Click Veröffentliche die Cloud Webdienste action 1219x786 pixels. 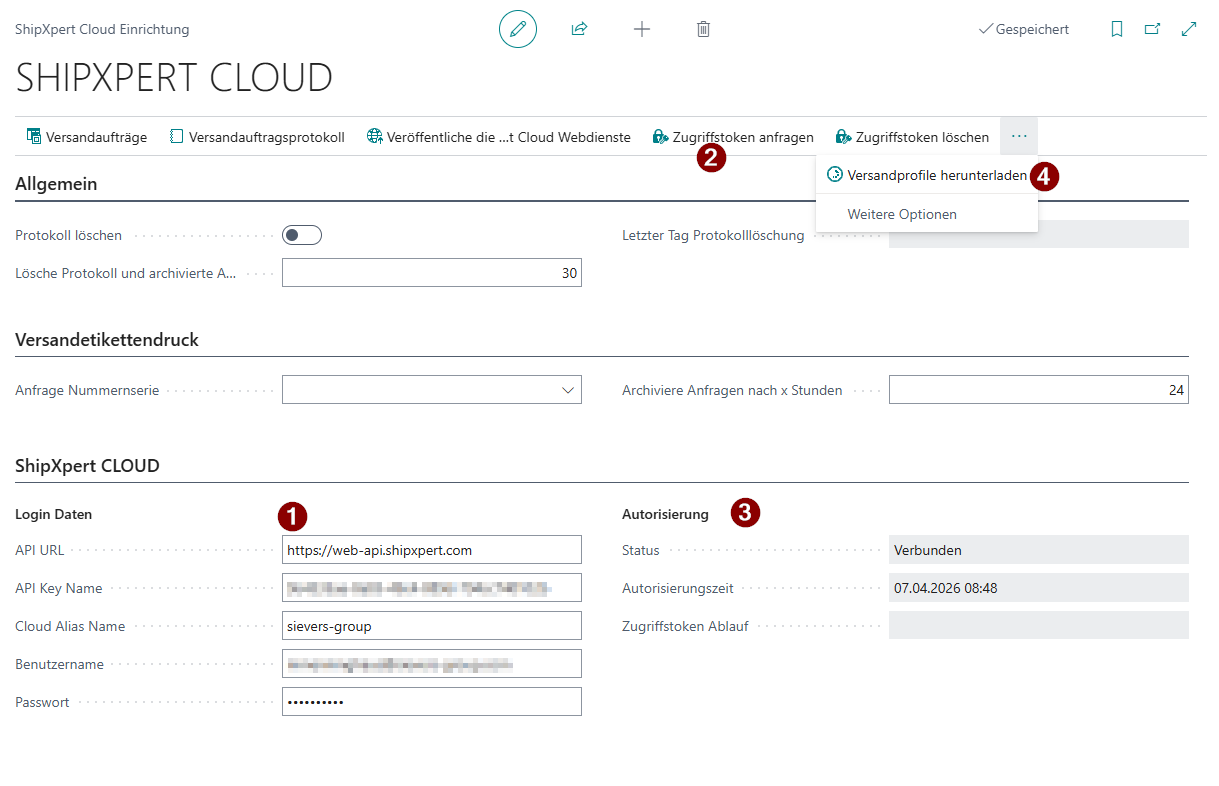[499, 137]
